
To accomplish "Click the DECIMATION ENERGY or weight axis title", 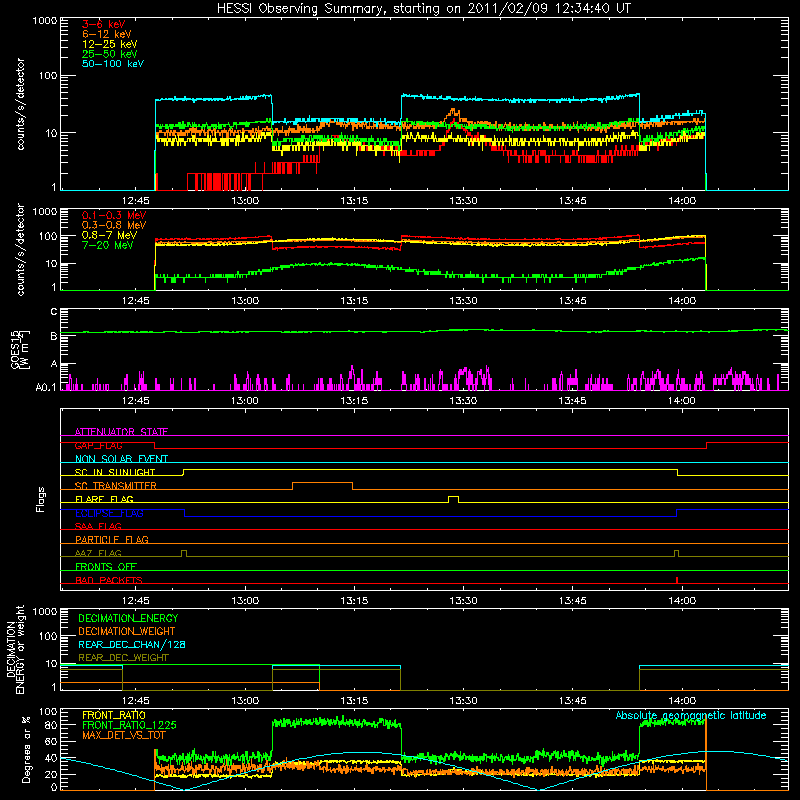I will (x=15, y=649).
